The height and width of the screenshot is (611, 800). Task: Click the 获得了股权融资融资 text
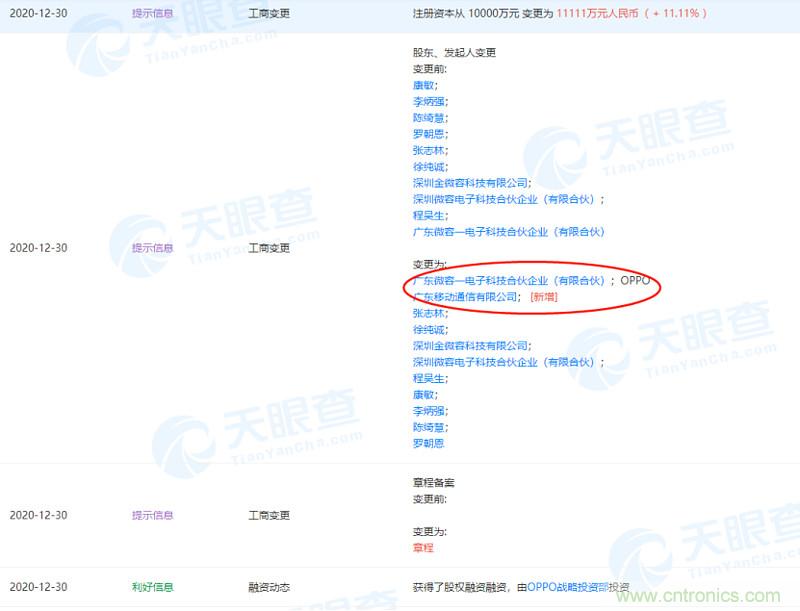click(459, 587)
